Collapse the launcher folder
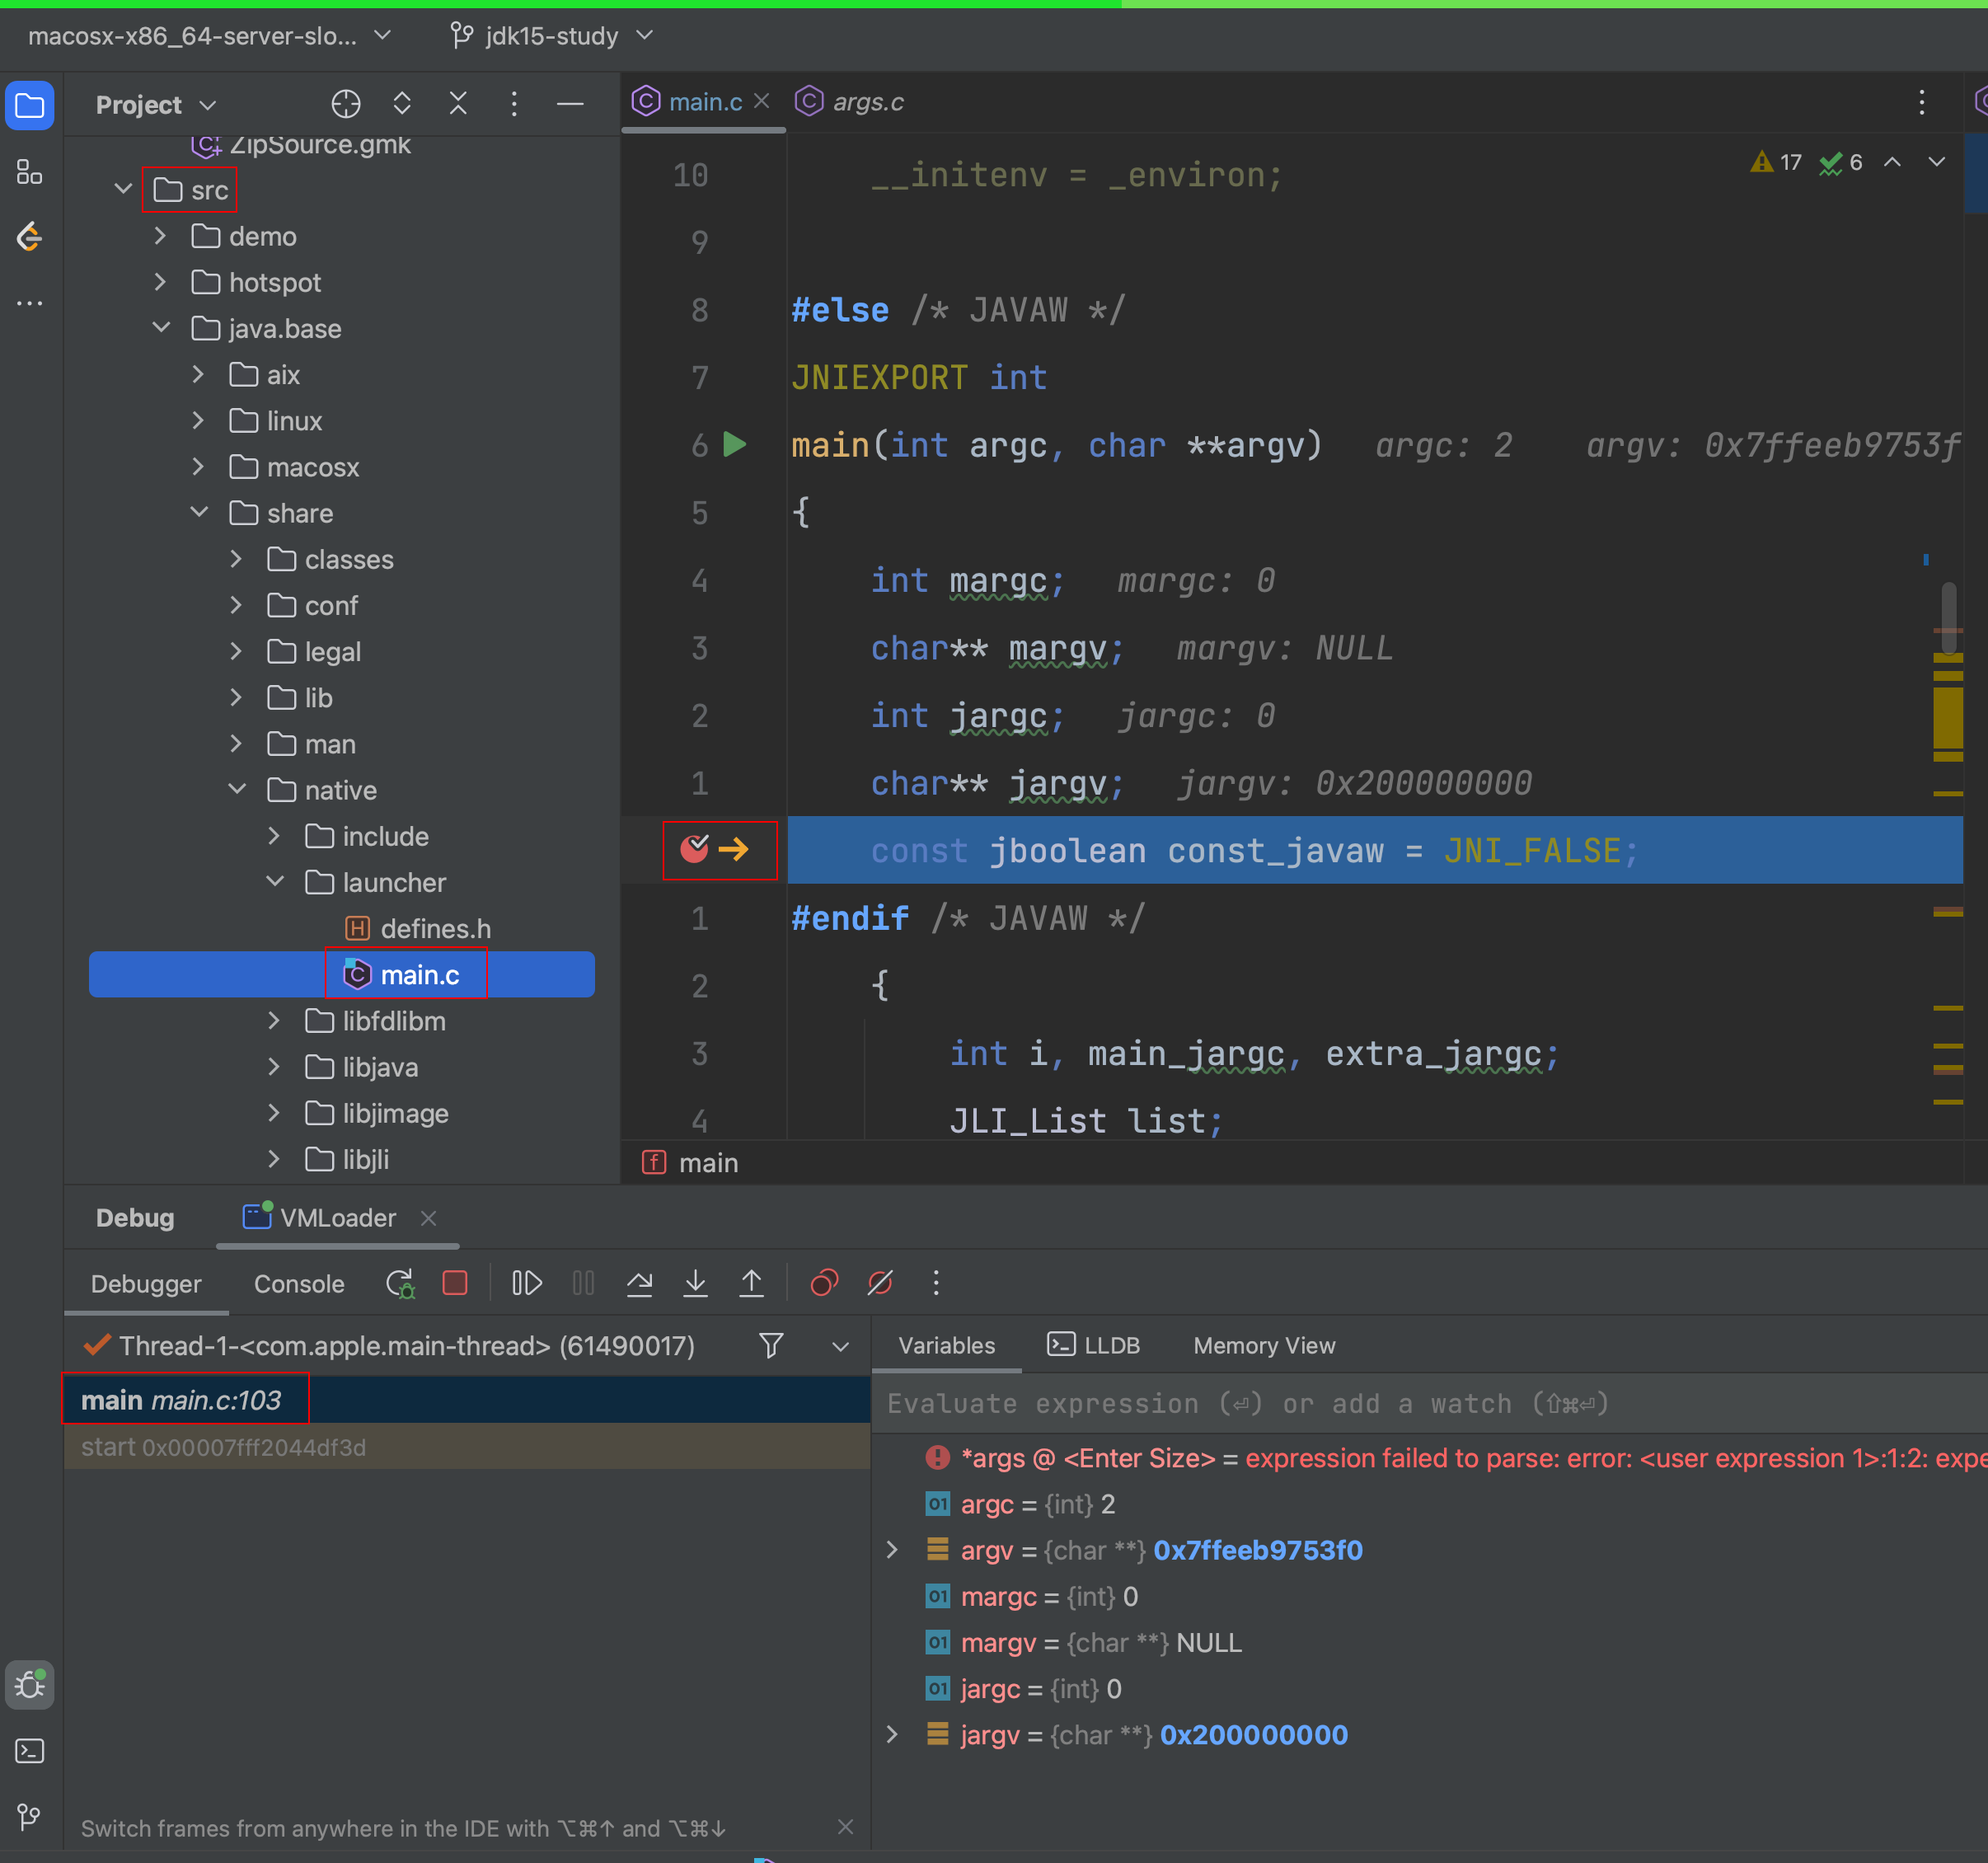The height and width of the screenshot is (1863, 1988). 275,882
